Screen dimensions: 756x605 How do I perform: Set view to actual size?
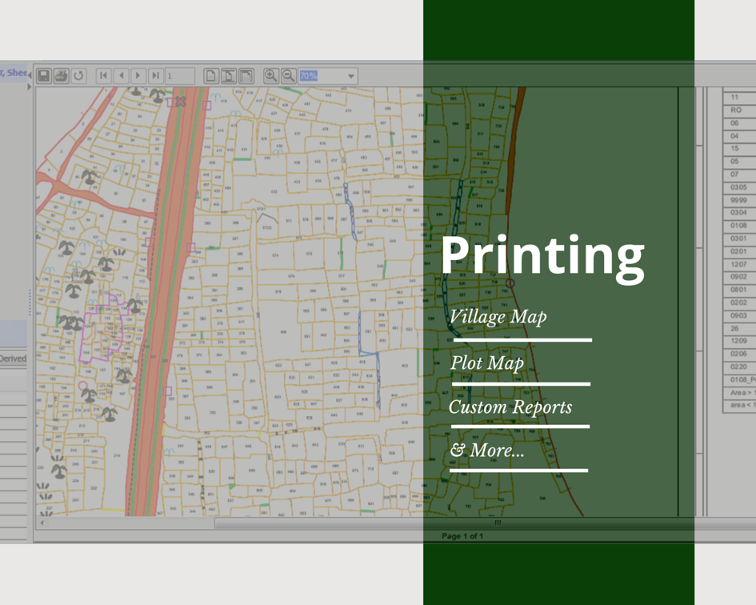[x=211, y=76]
